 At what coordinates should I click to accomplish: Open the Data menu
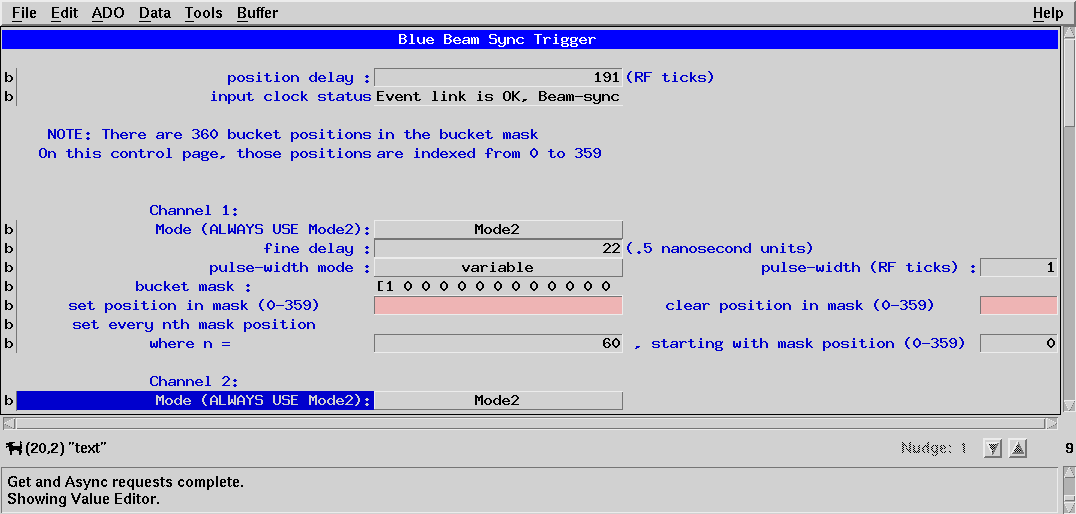pyautogui.click(x=155, y=13)
